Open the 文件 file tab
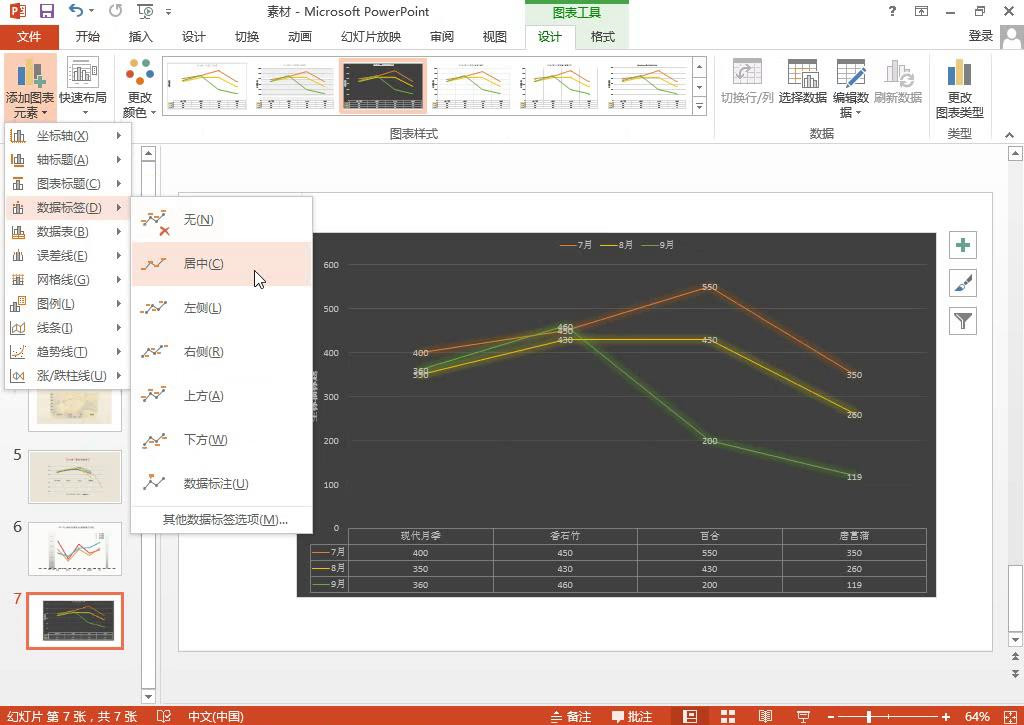The width and height of the screenshot is (1024, 725). 29,37
